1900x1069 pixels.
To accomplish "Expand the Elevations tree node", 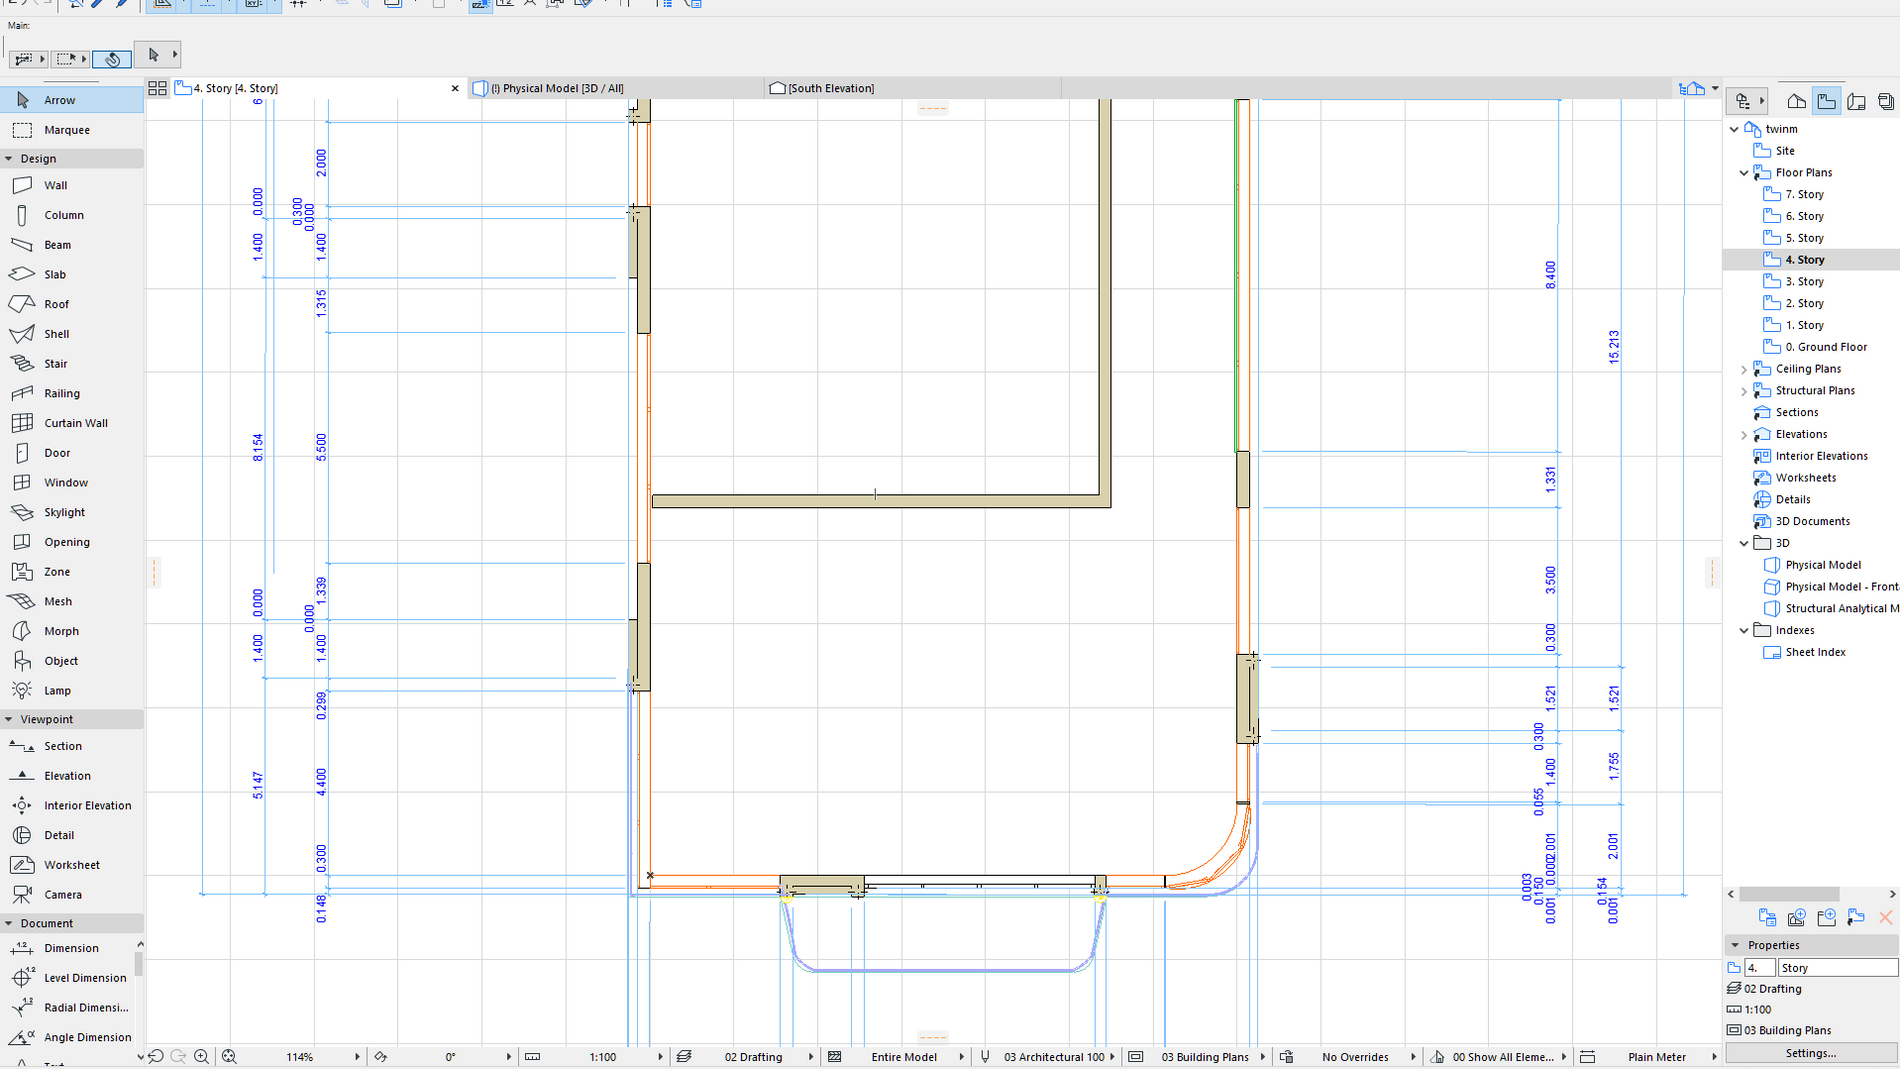I will 1744,435.
